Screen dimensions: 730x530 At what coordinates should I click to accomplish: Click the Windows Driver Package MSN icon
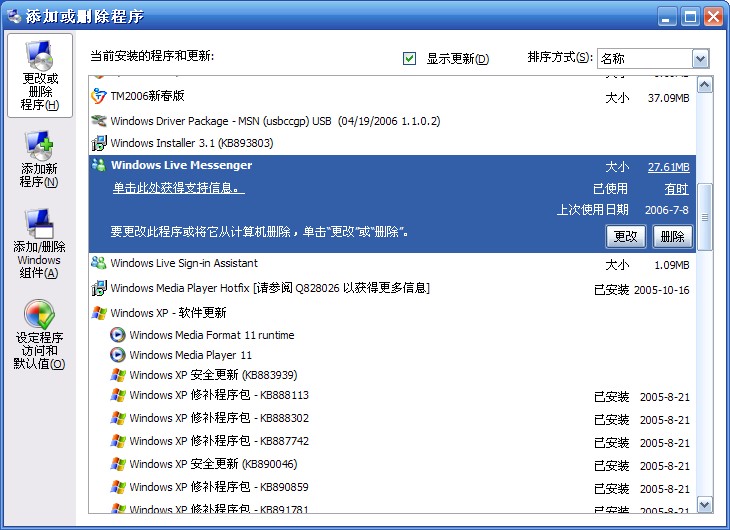point(98,121)
